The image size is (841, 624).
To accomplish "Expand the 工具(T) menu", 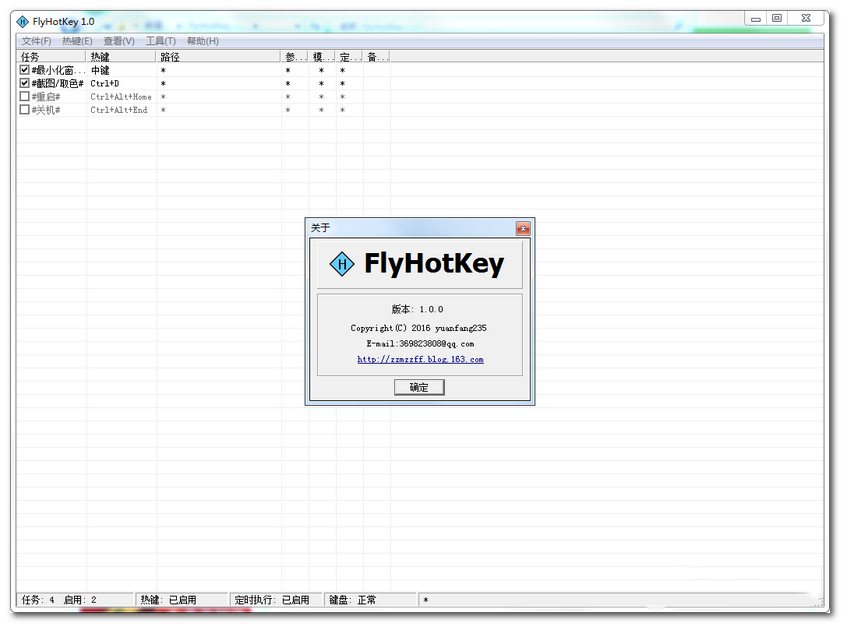I will [160, 41].
